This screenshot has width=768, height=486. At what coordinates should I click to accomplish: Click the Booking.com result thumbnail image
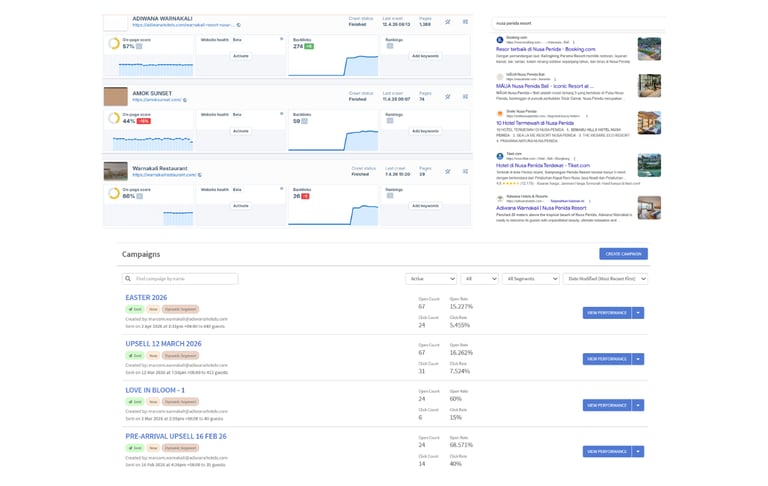point(649,49)
